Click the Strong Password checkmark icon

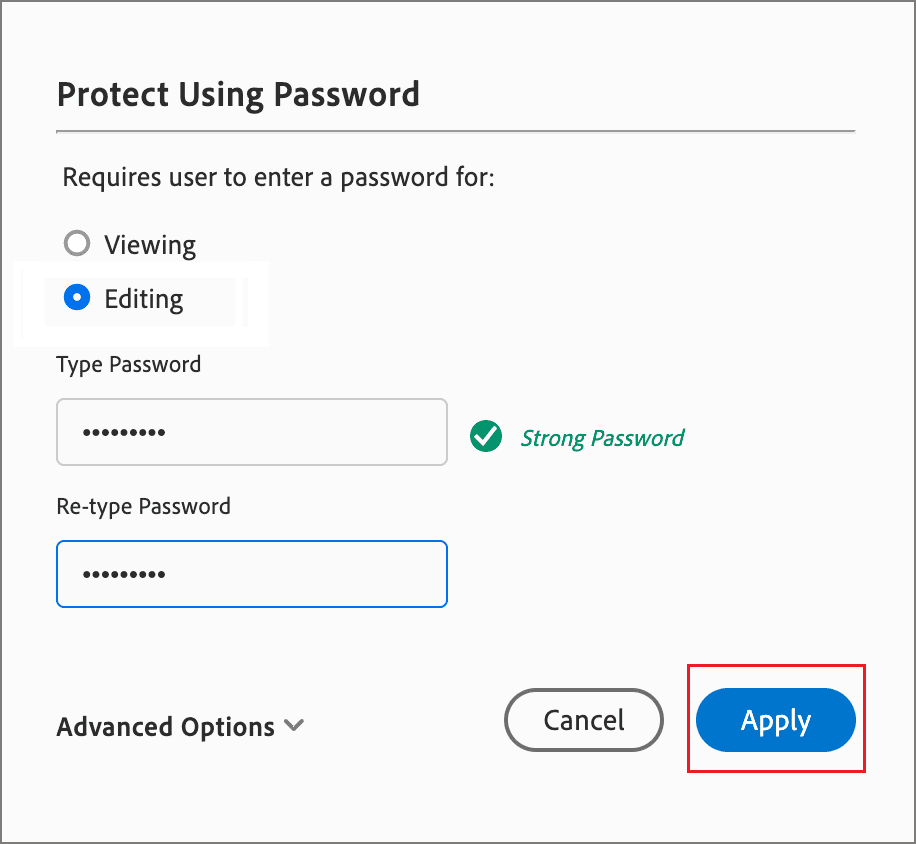[x=485, y=437]
